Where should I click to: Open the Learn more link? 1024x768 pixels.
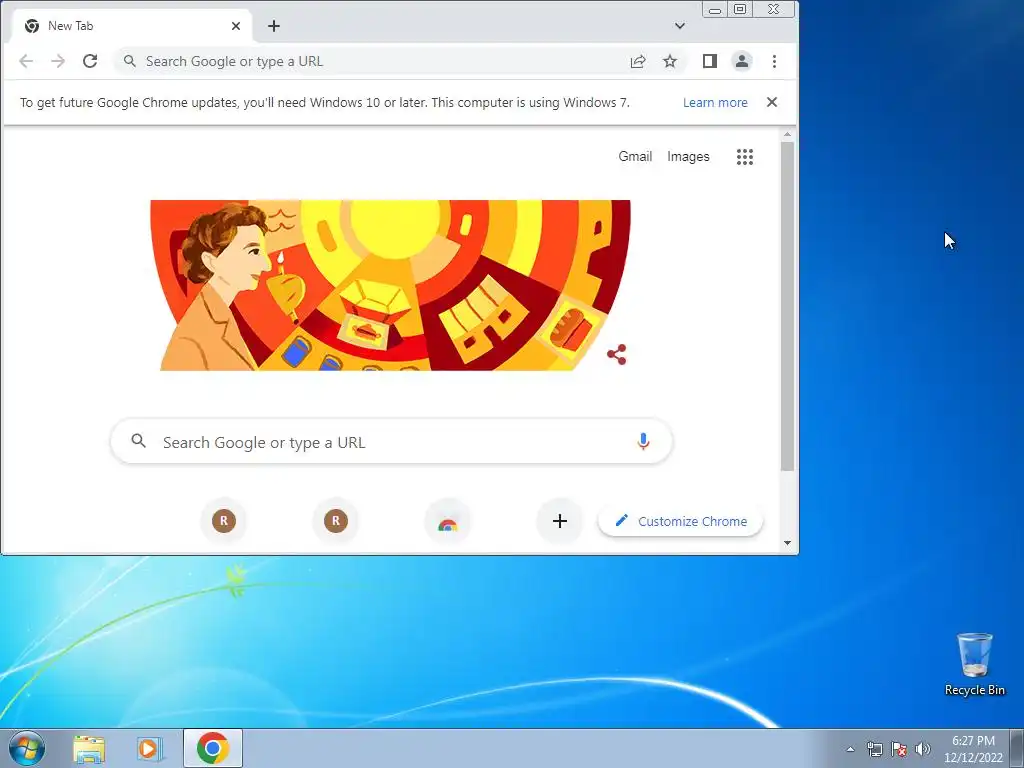pyautogui.click(x=715, y=103)
